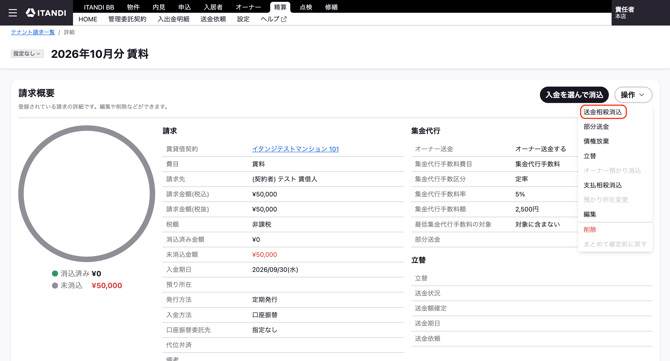The width and height of the screenshot is (670, 361).
Task: Click the 集金代行手数料額 2,500円 value
Action: [x=527, y=209]
